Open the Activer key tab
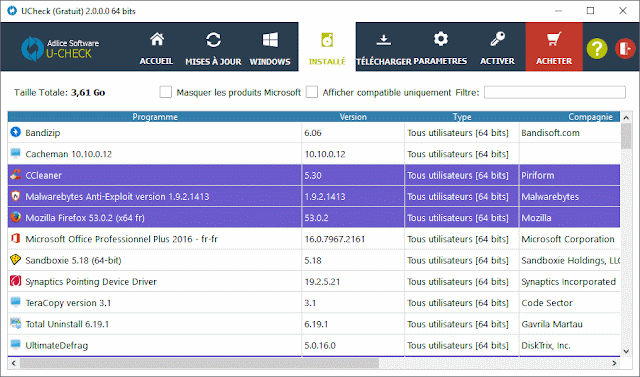The width and height of the screenshot is (640, 377). [x=497, y=48]
